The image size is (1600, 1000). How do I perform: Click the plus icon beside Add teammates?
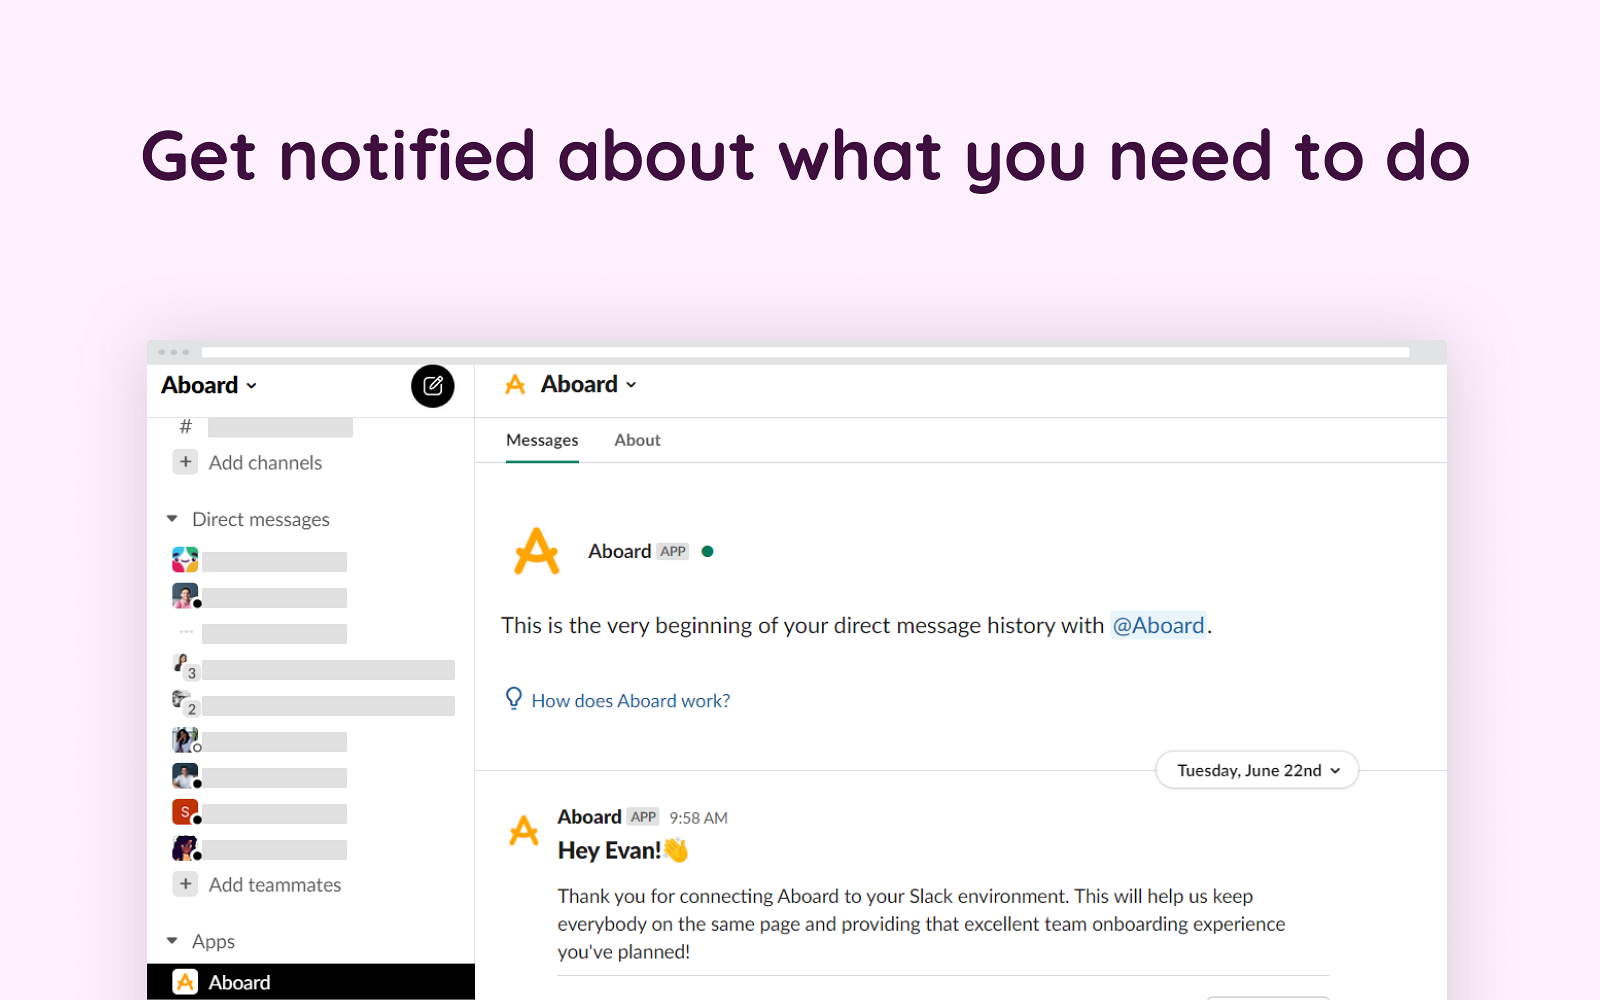coord(185,884)
